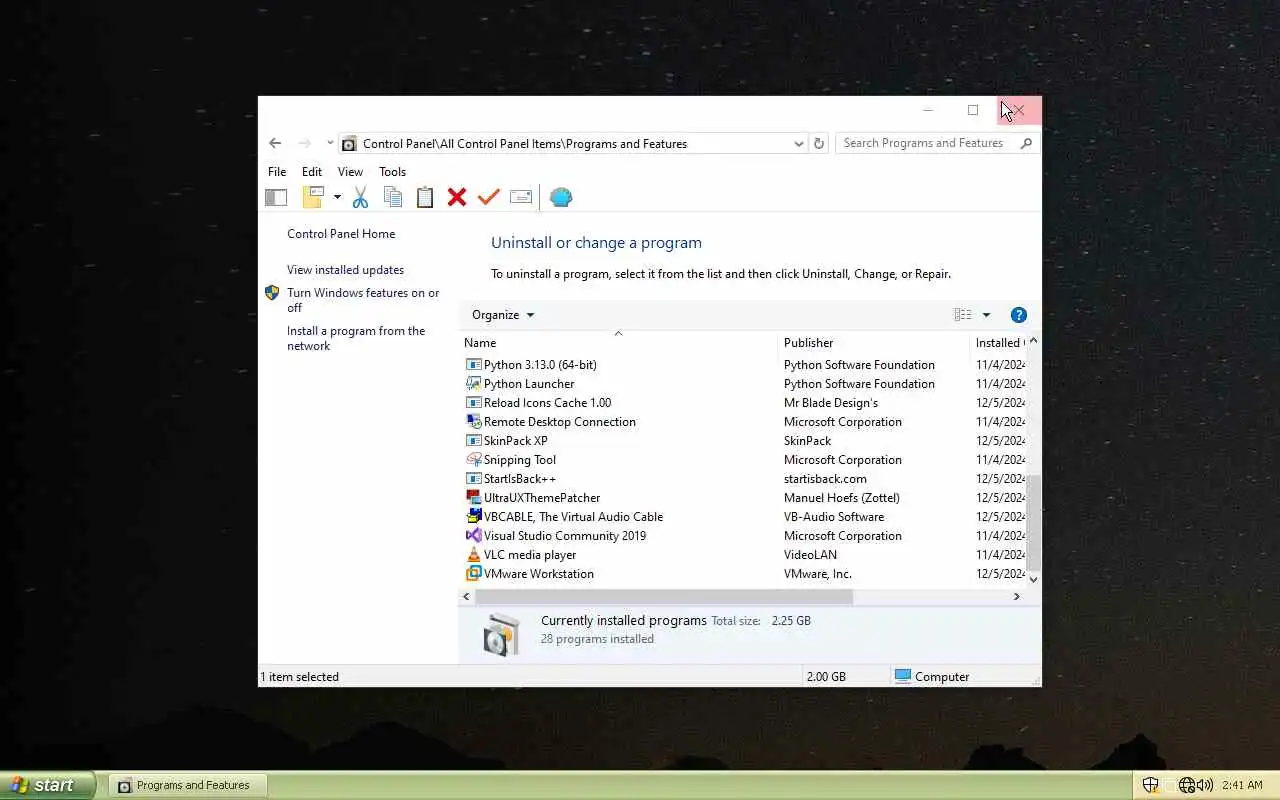Click the change view icon
The image size is (1280, 800).
[x=962, y=315]
